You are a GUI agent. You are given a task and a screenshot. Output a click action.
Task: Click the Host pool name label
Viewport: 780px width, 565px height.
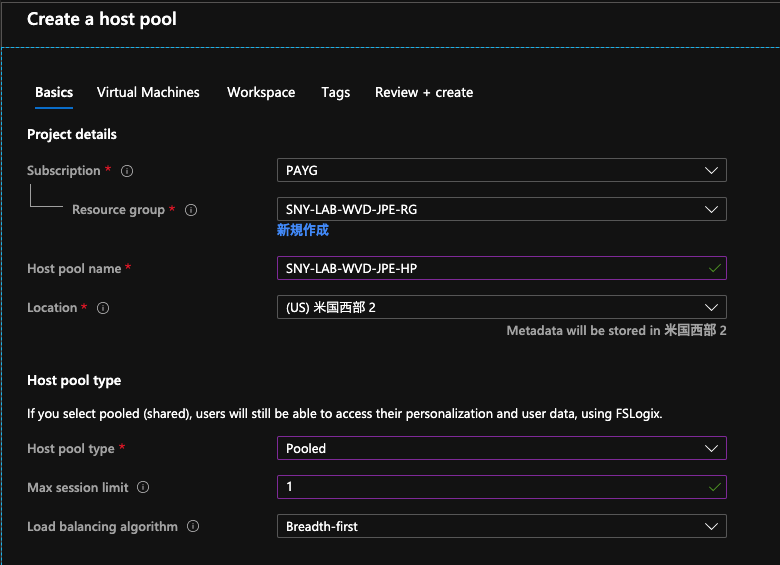point(74,269)
